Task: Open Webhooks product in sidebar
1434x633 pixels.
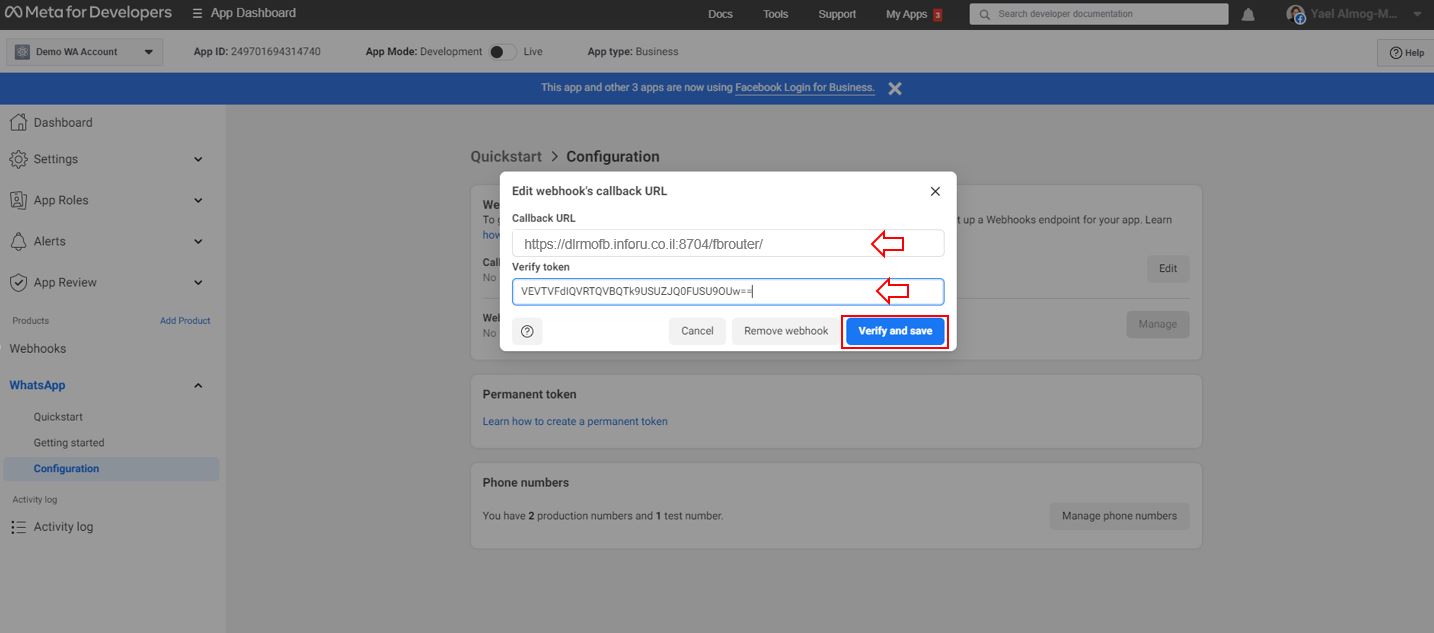Action: pyautogui.click(x=38, y=349)
